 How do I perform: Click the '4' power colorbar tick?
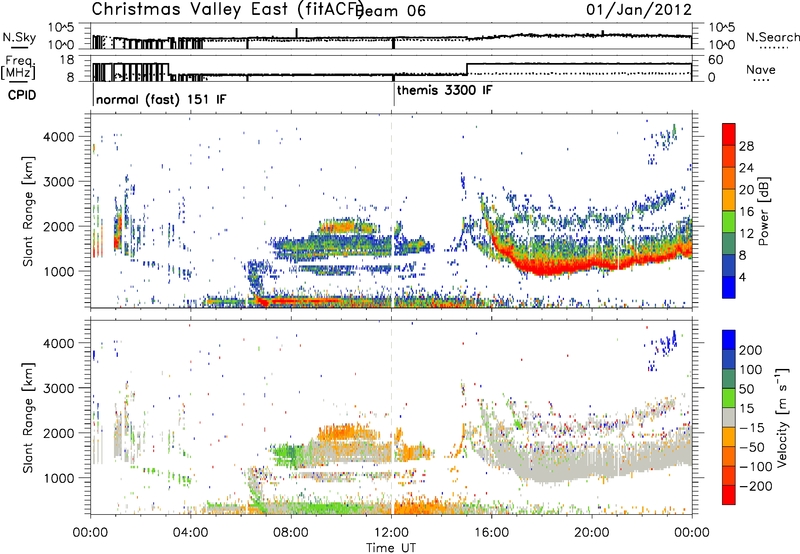[742, 277]
